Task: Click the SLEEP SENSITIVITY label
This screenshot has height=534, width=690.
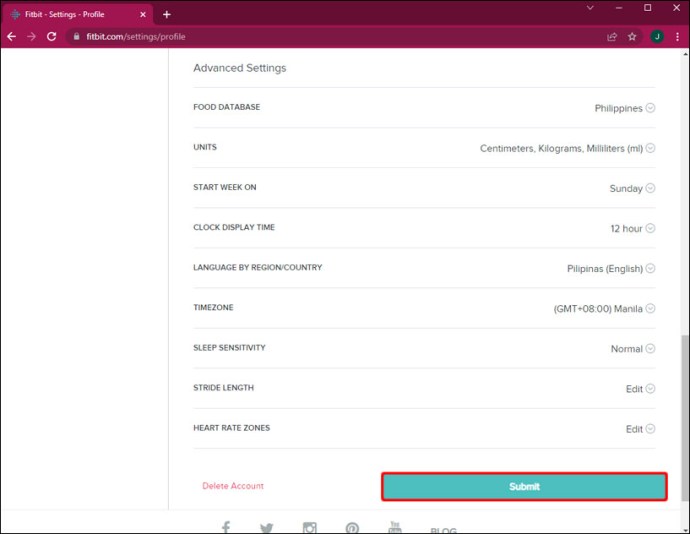Action: [229, 347]
